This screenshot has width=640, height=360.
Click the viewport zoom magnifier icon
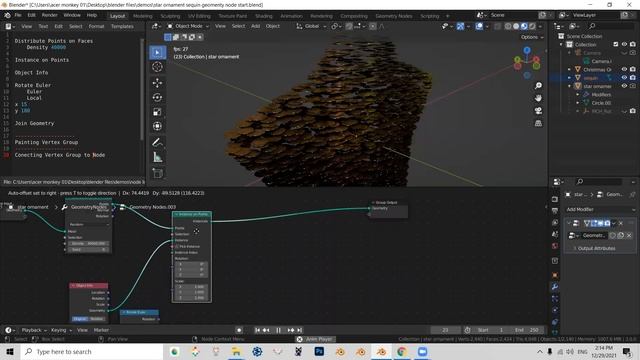pos(538,85)
